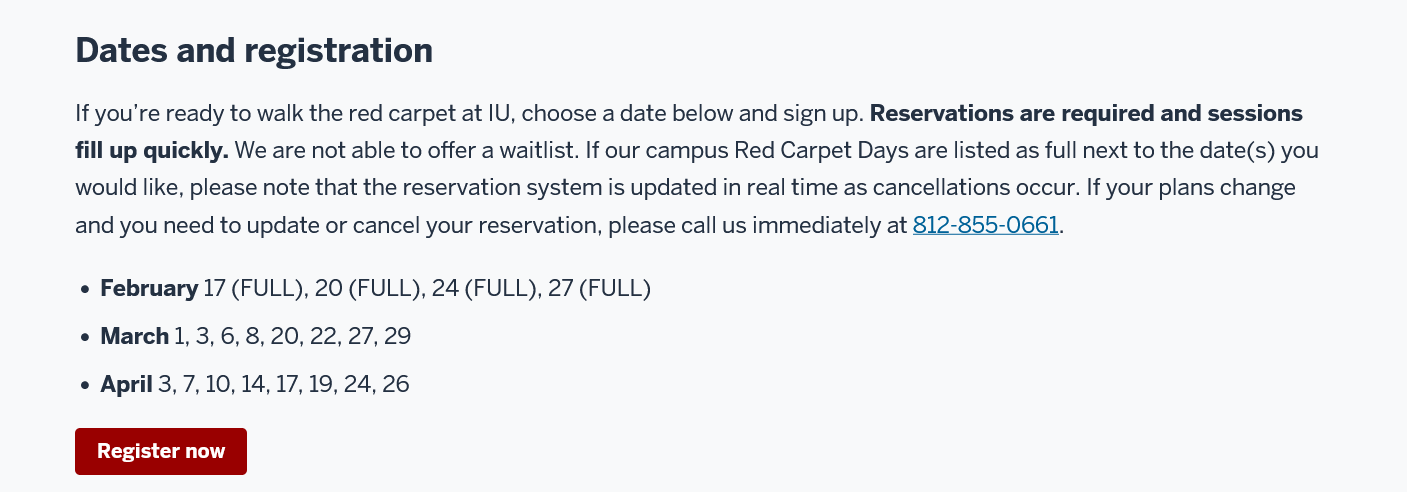This screenshot has width=1407, height=492.
Task: Click the bullet point before April
Action: pos(85,385)
